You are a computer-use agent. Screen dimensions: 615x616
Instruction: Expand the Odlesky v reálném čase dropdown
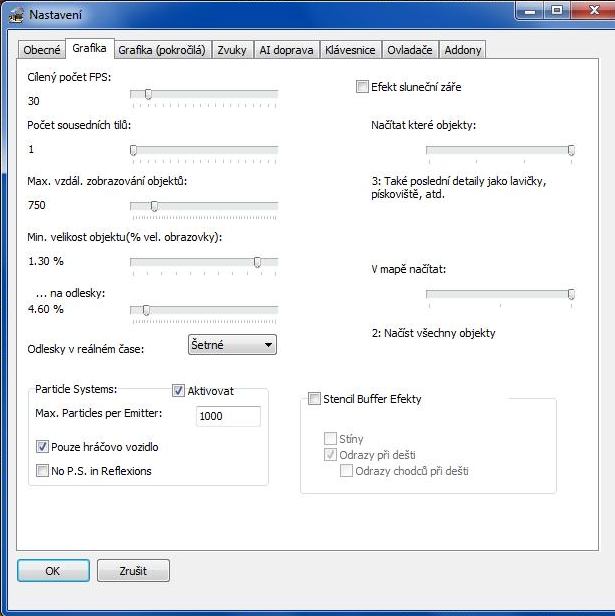(232, 345)
